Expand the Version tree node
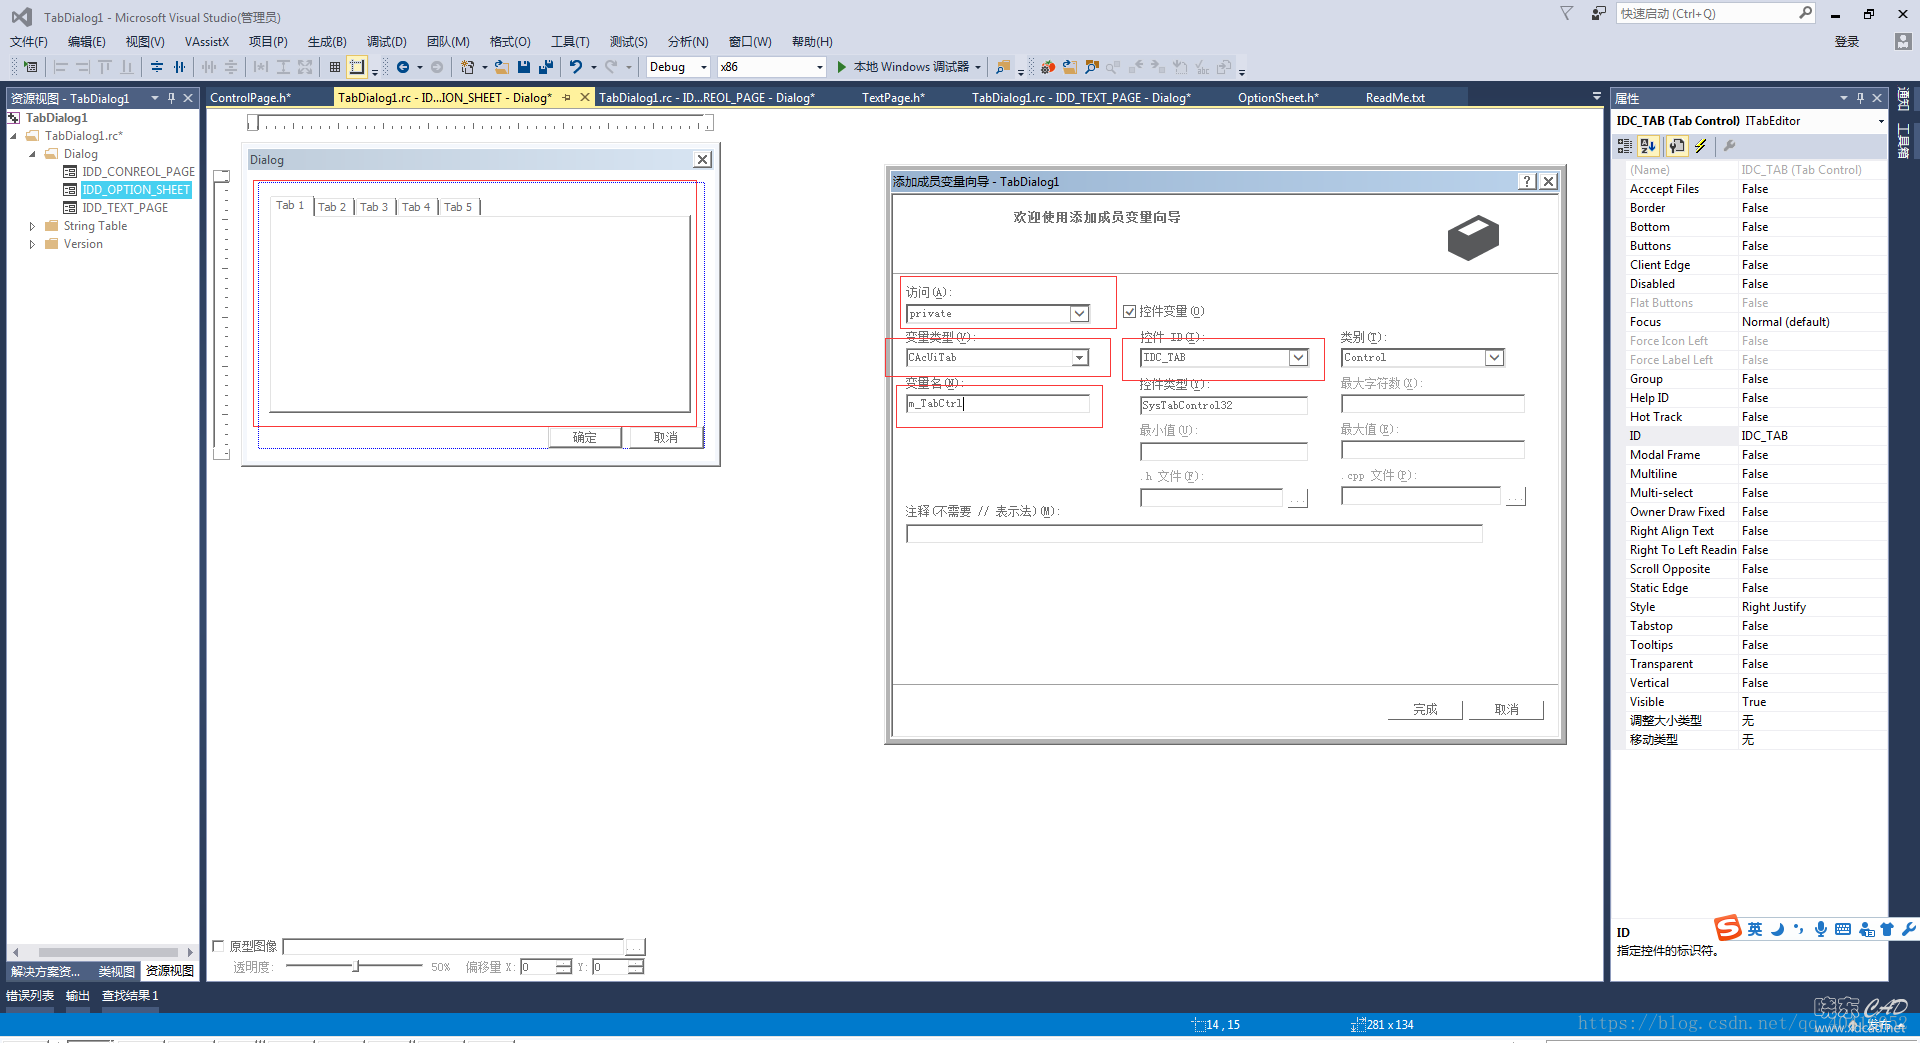This screenshot has width=1920, height=1043. click(32, 244)
